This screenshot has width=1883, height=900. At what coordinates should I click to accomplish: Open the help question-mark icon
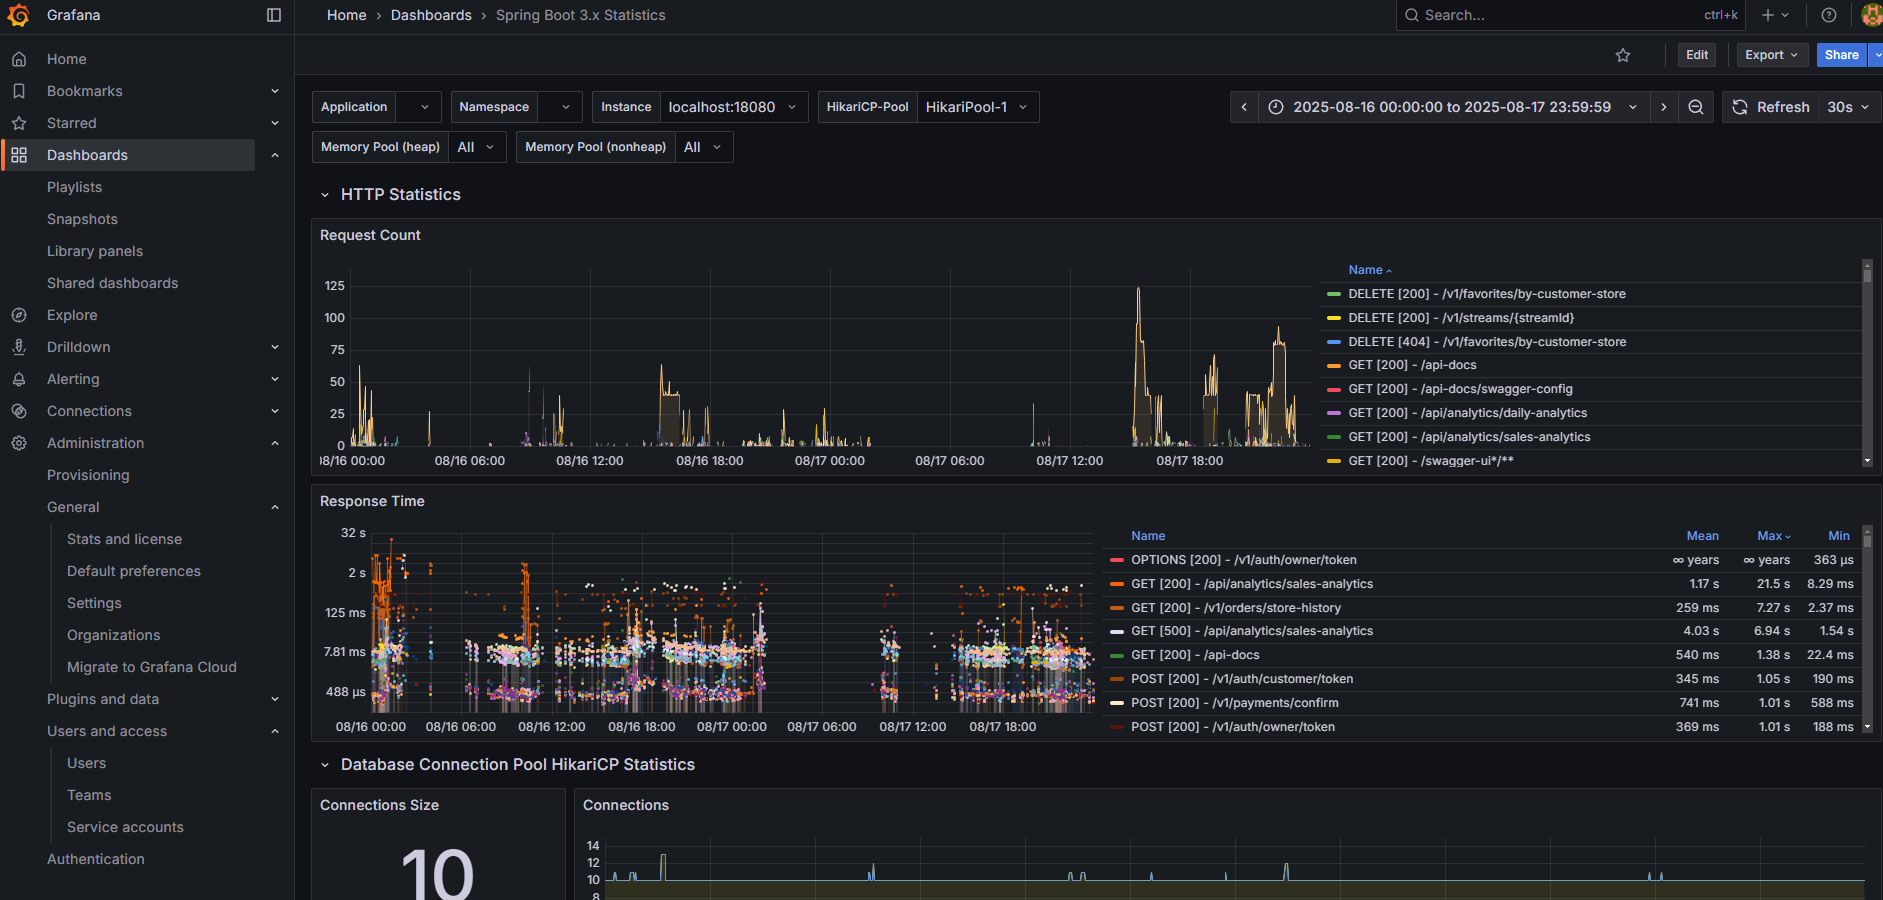(1829, 15)
